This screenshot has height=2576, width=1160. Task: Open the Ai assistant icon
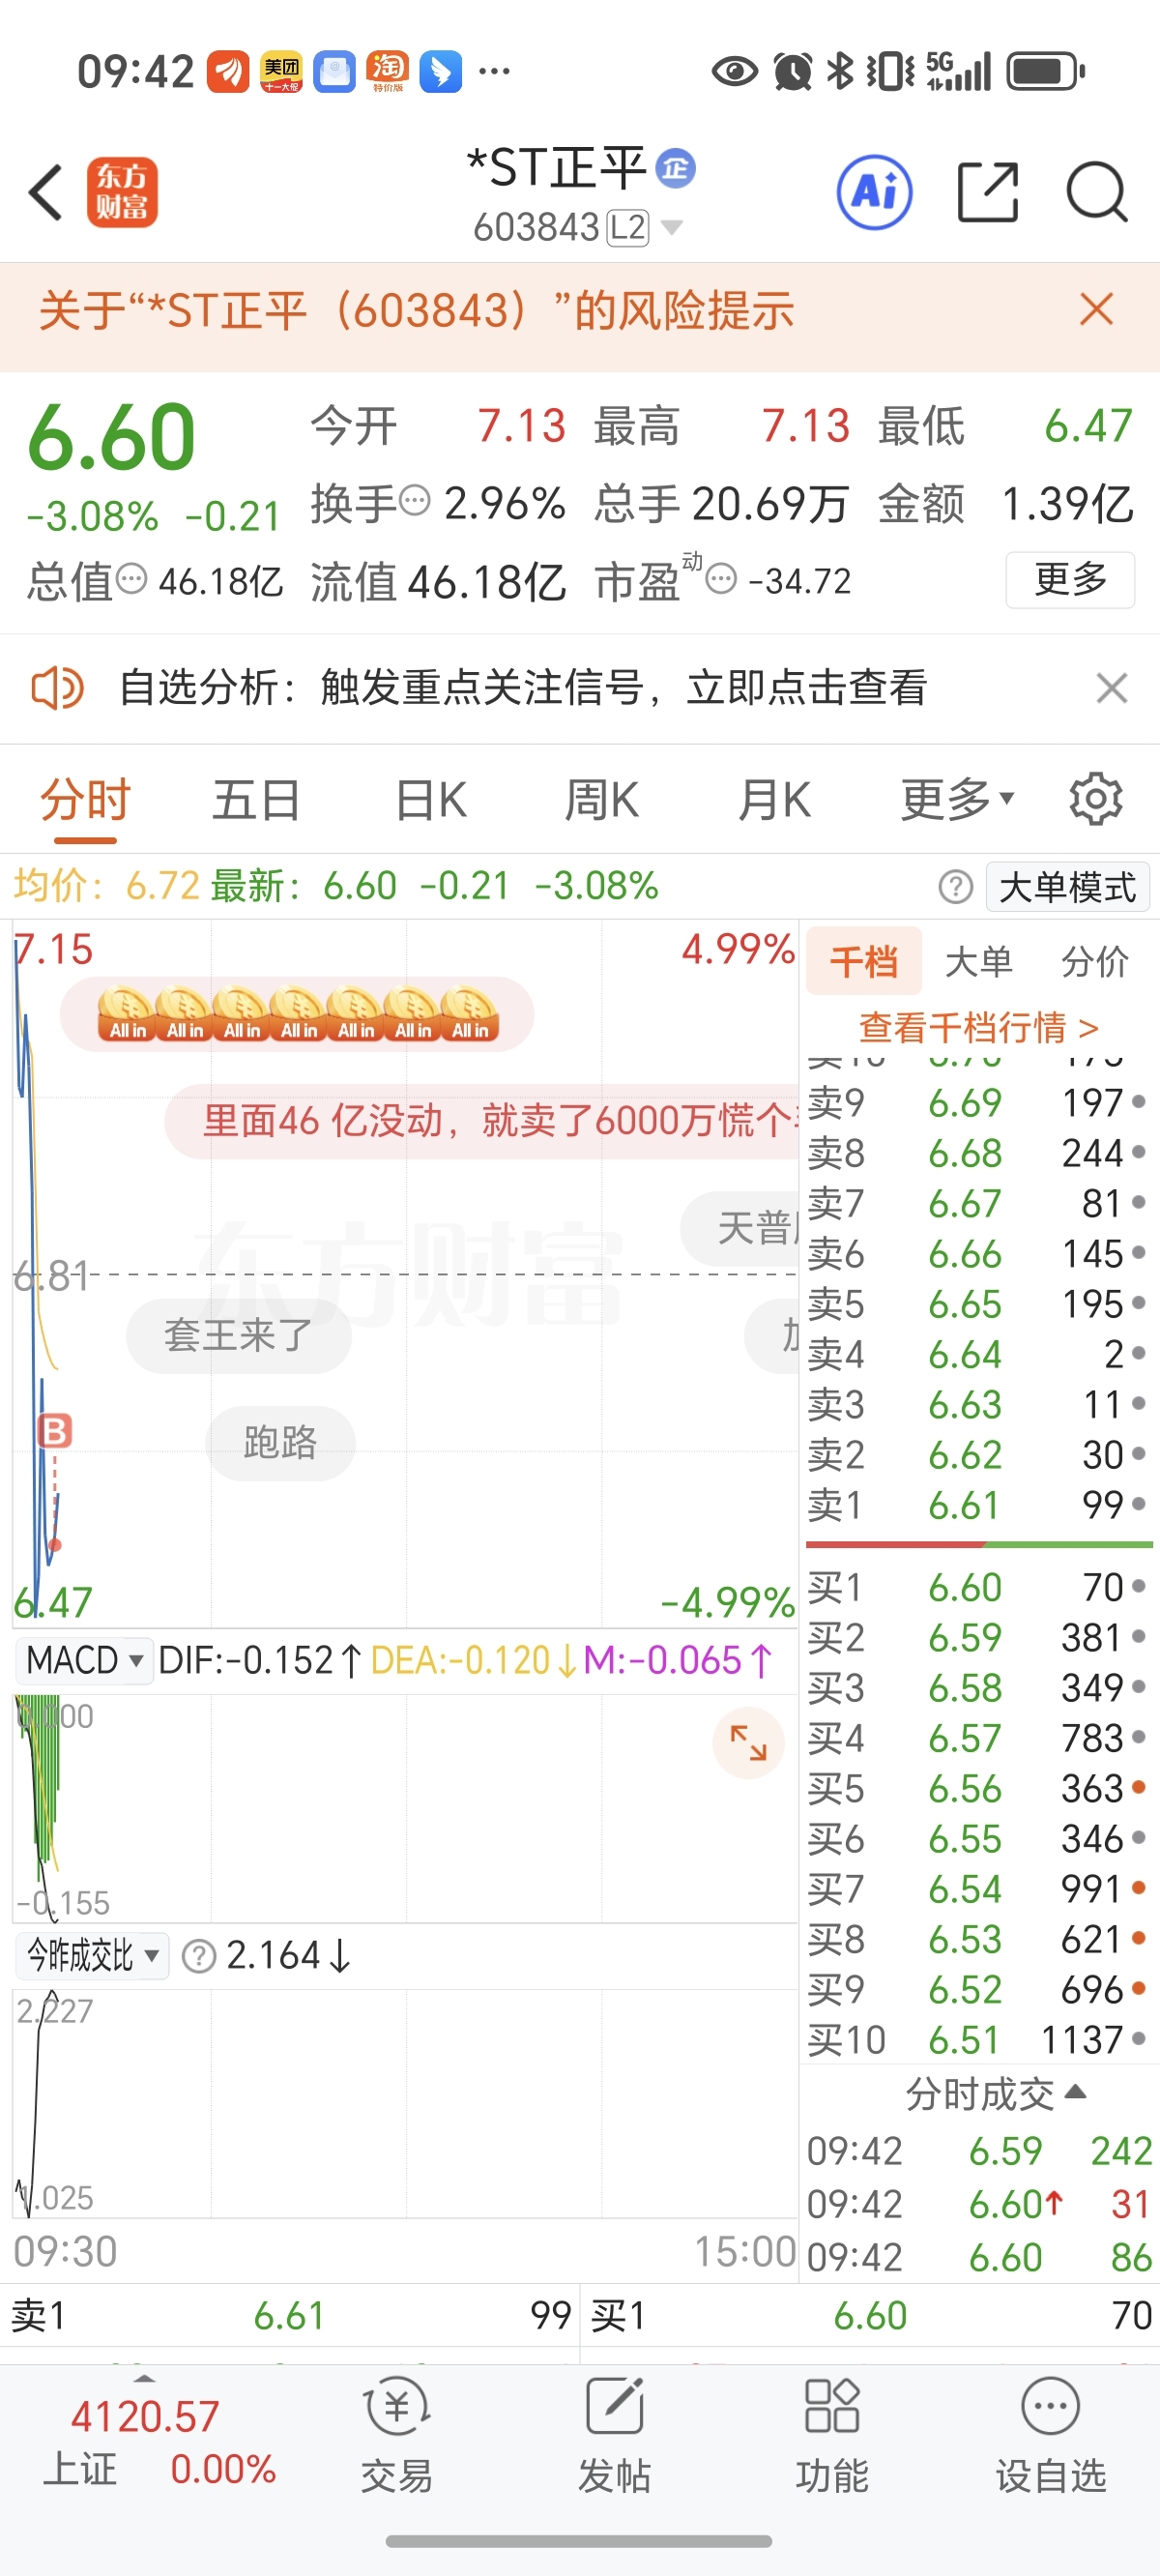coord(874,192)
